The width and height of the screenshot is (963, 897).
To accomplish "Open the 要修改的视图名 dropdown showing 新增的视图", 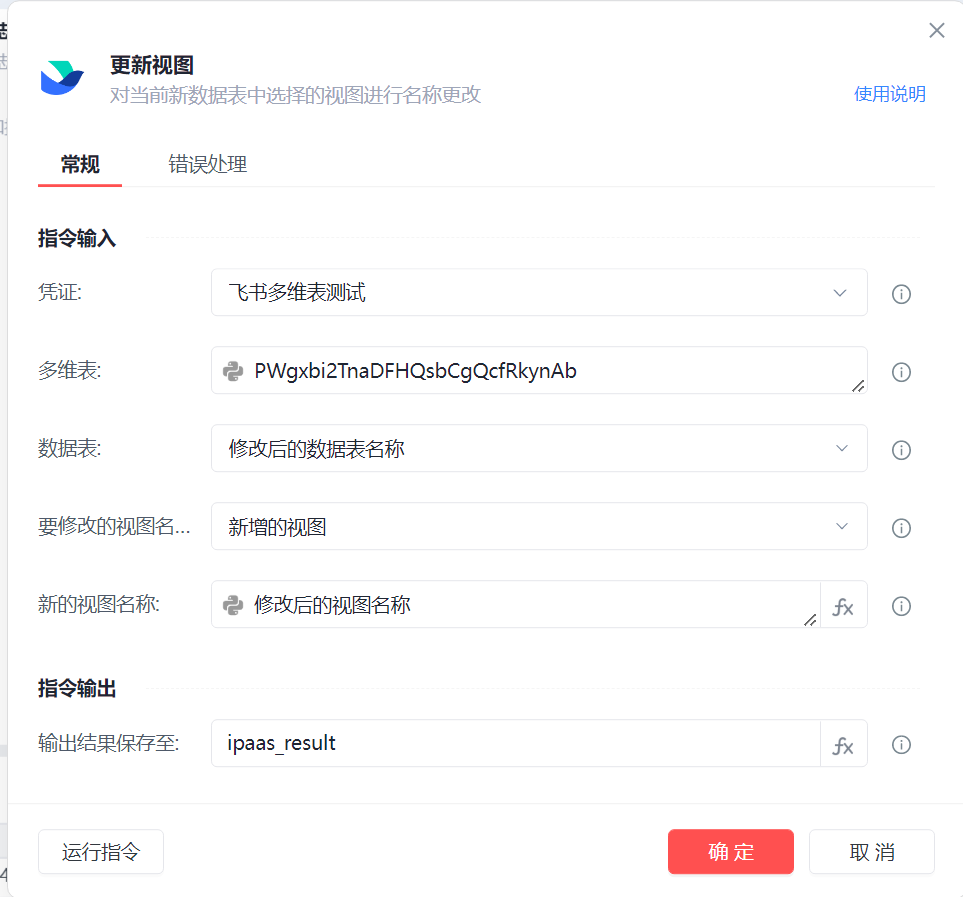I will [539, 526].
